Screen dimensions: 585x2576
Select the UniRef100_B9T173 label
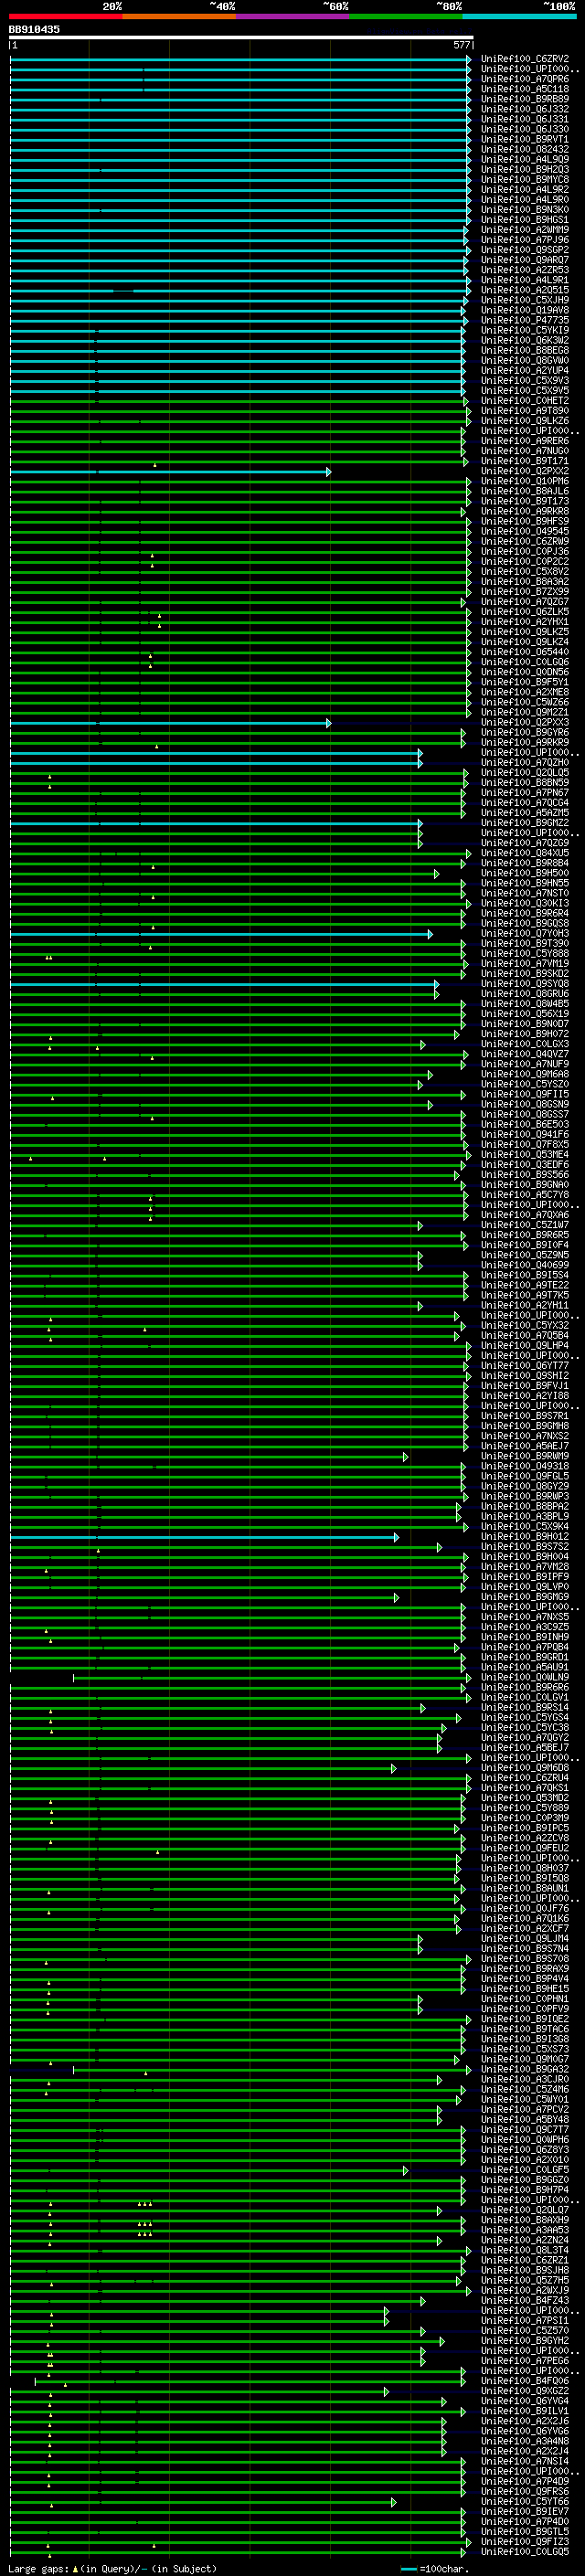(525, 501)
